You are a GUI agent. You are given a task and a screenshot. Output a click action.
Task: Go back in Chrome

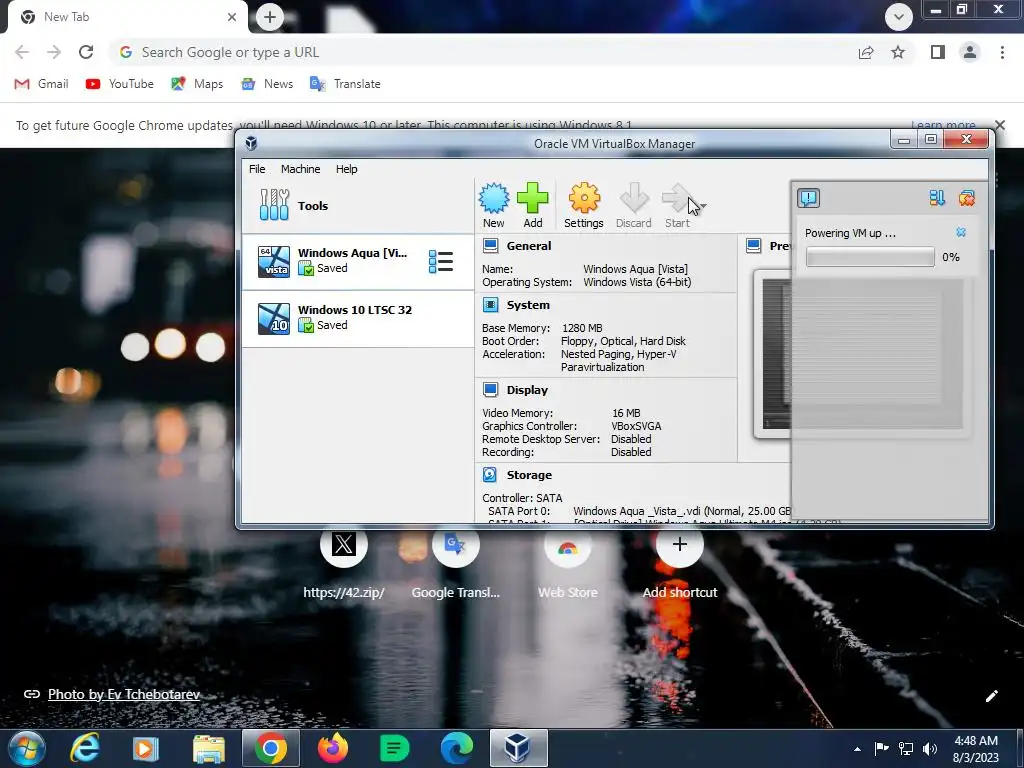(x=22, y=52)
